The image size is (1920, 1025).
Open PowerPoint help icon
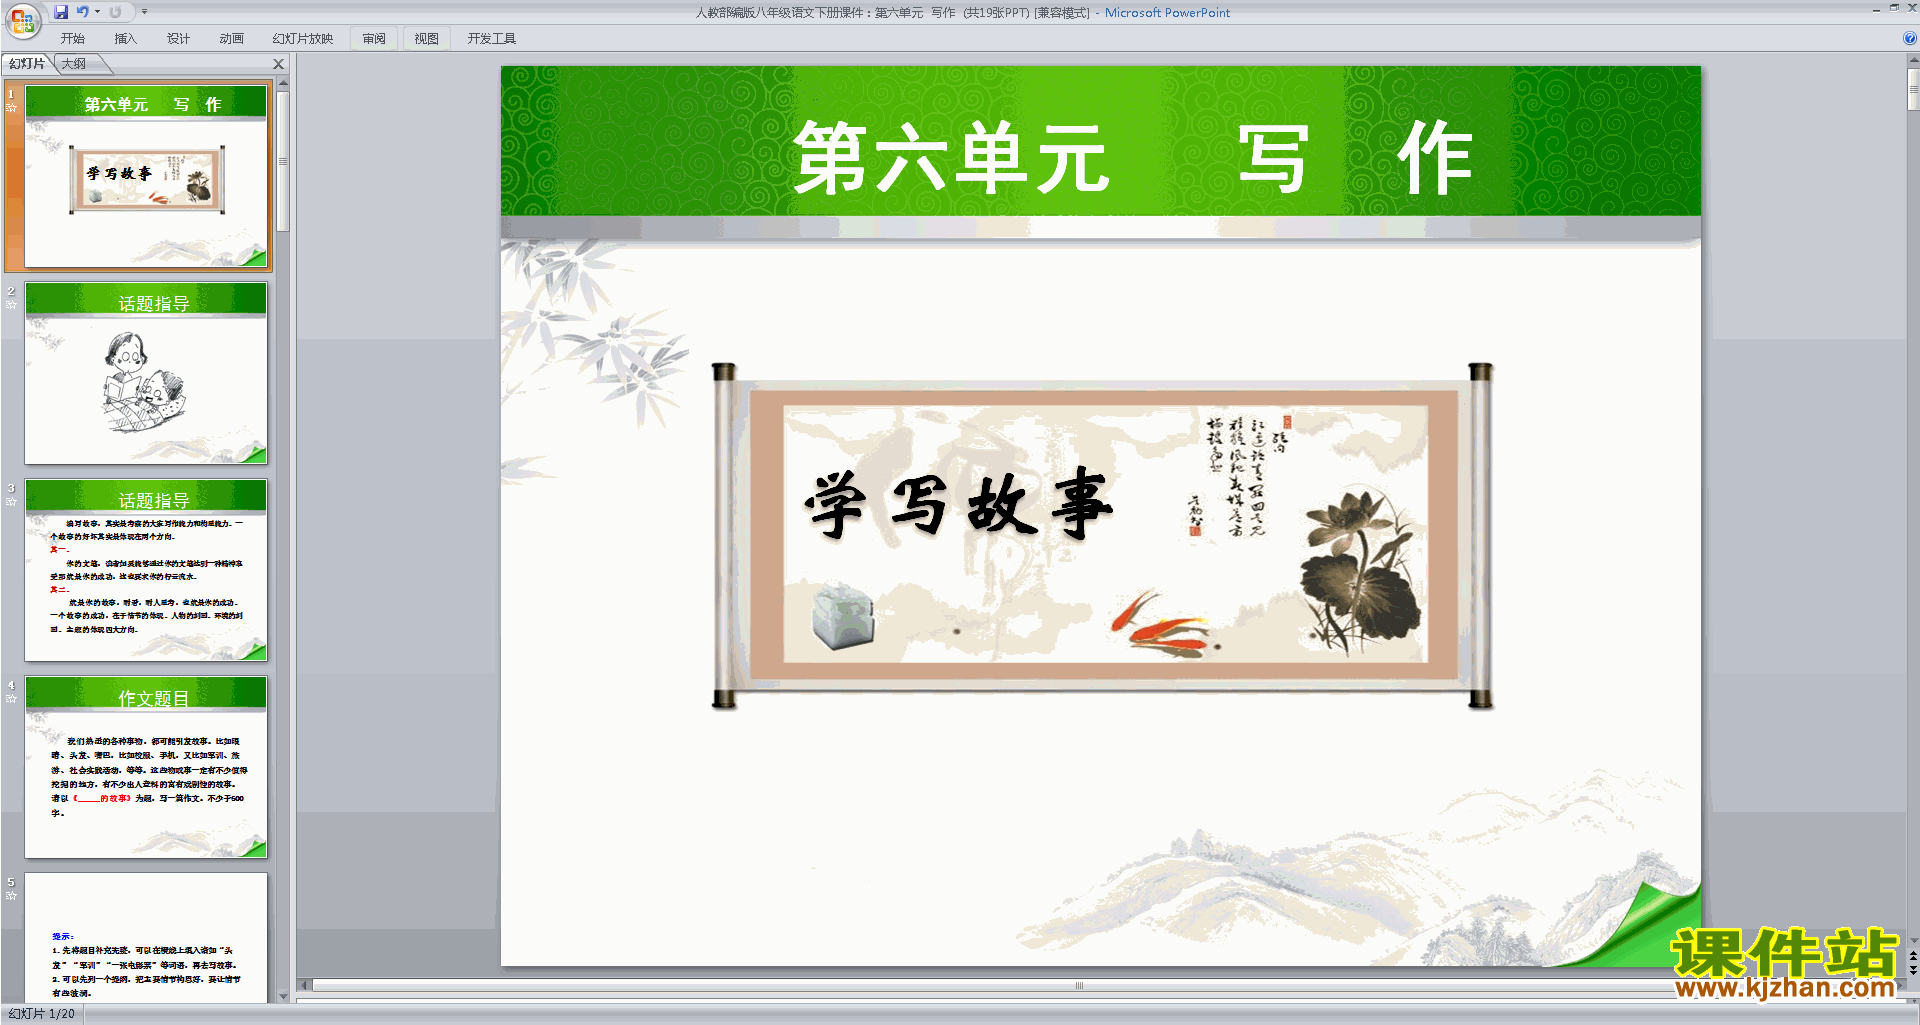coord(1909,39)
